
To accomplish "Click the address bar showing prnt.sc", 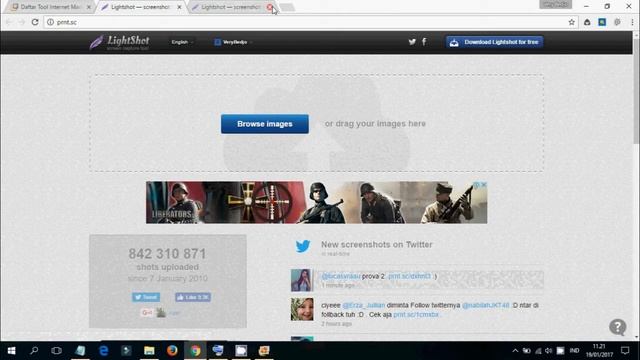I will 310,22.
